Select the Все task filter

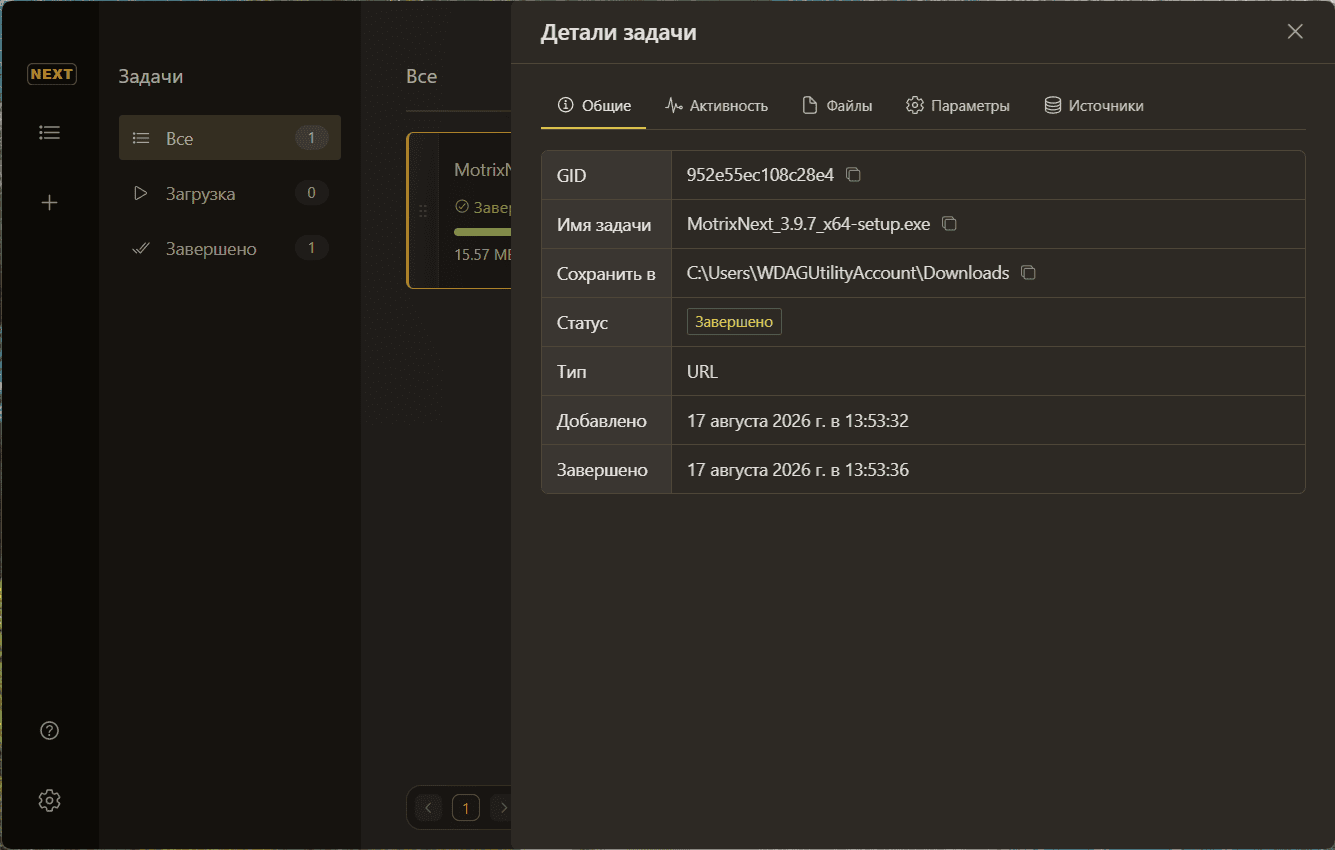[230, 138]
